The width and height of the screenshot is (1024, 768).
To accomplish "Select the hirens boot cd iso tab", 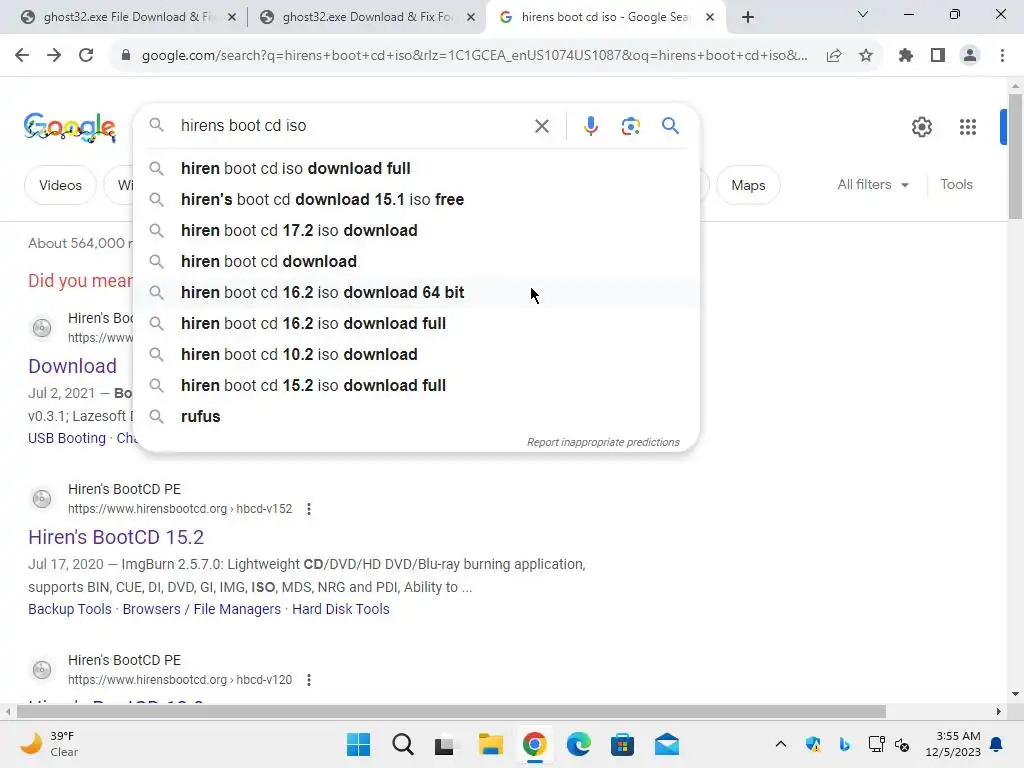I will [x=604, y=17].
